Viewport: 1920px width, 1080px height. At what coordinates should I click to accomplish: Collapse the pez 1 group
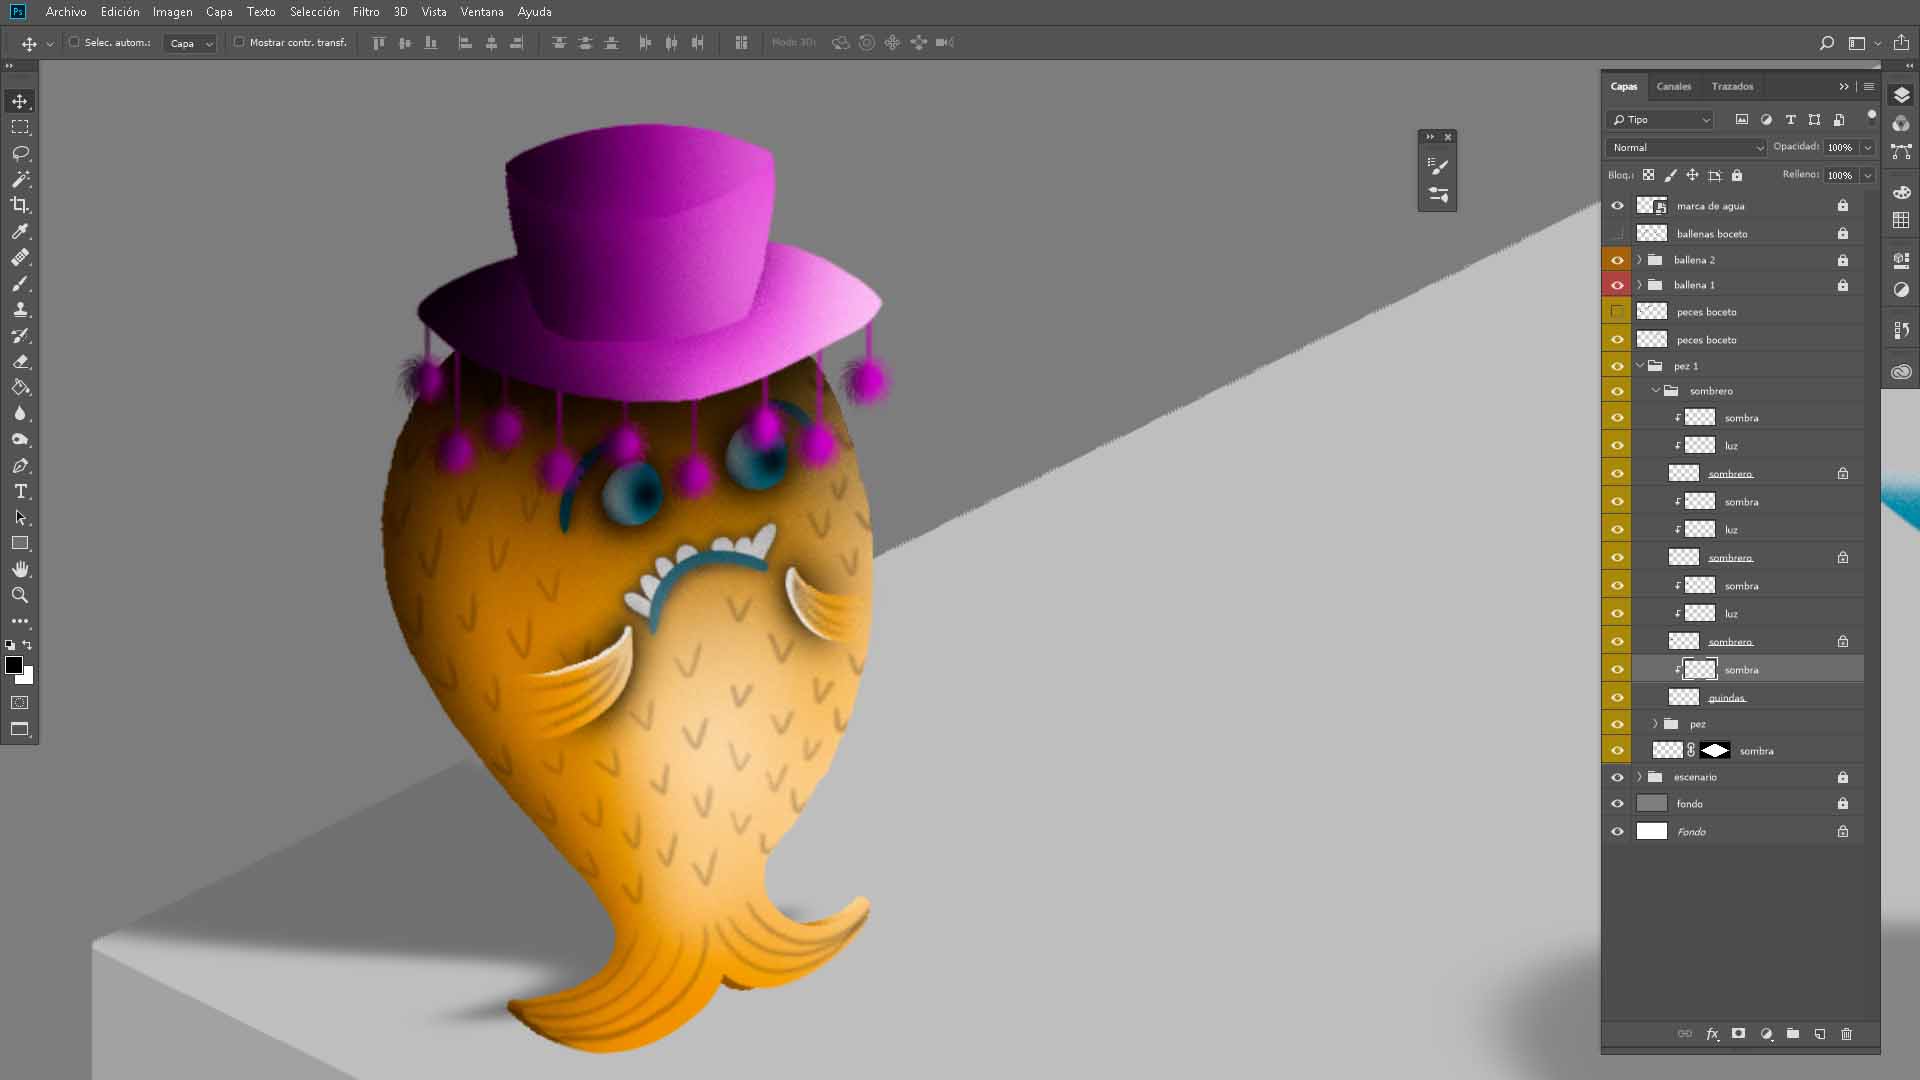pos(1639,366)
